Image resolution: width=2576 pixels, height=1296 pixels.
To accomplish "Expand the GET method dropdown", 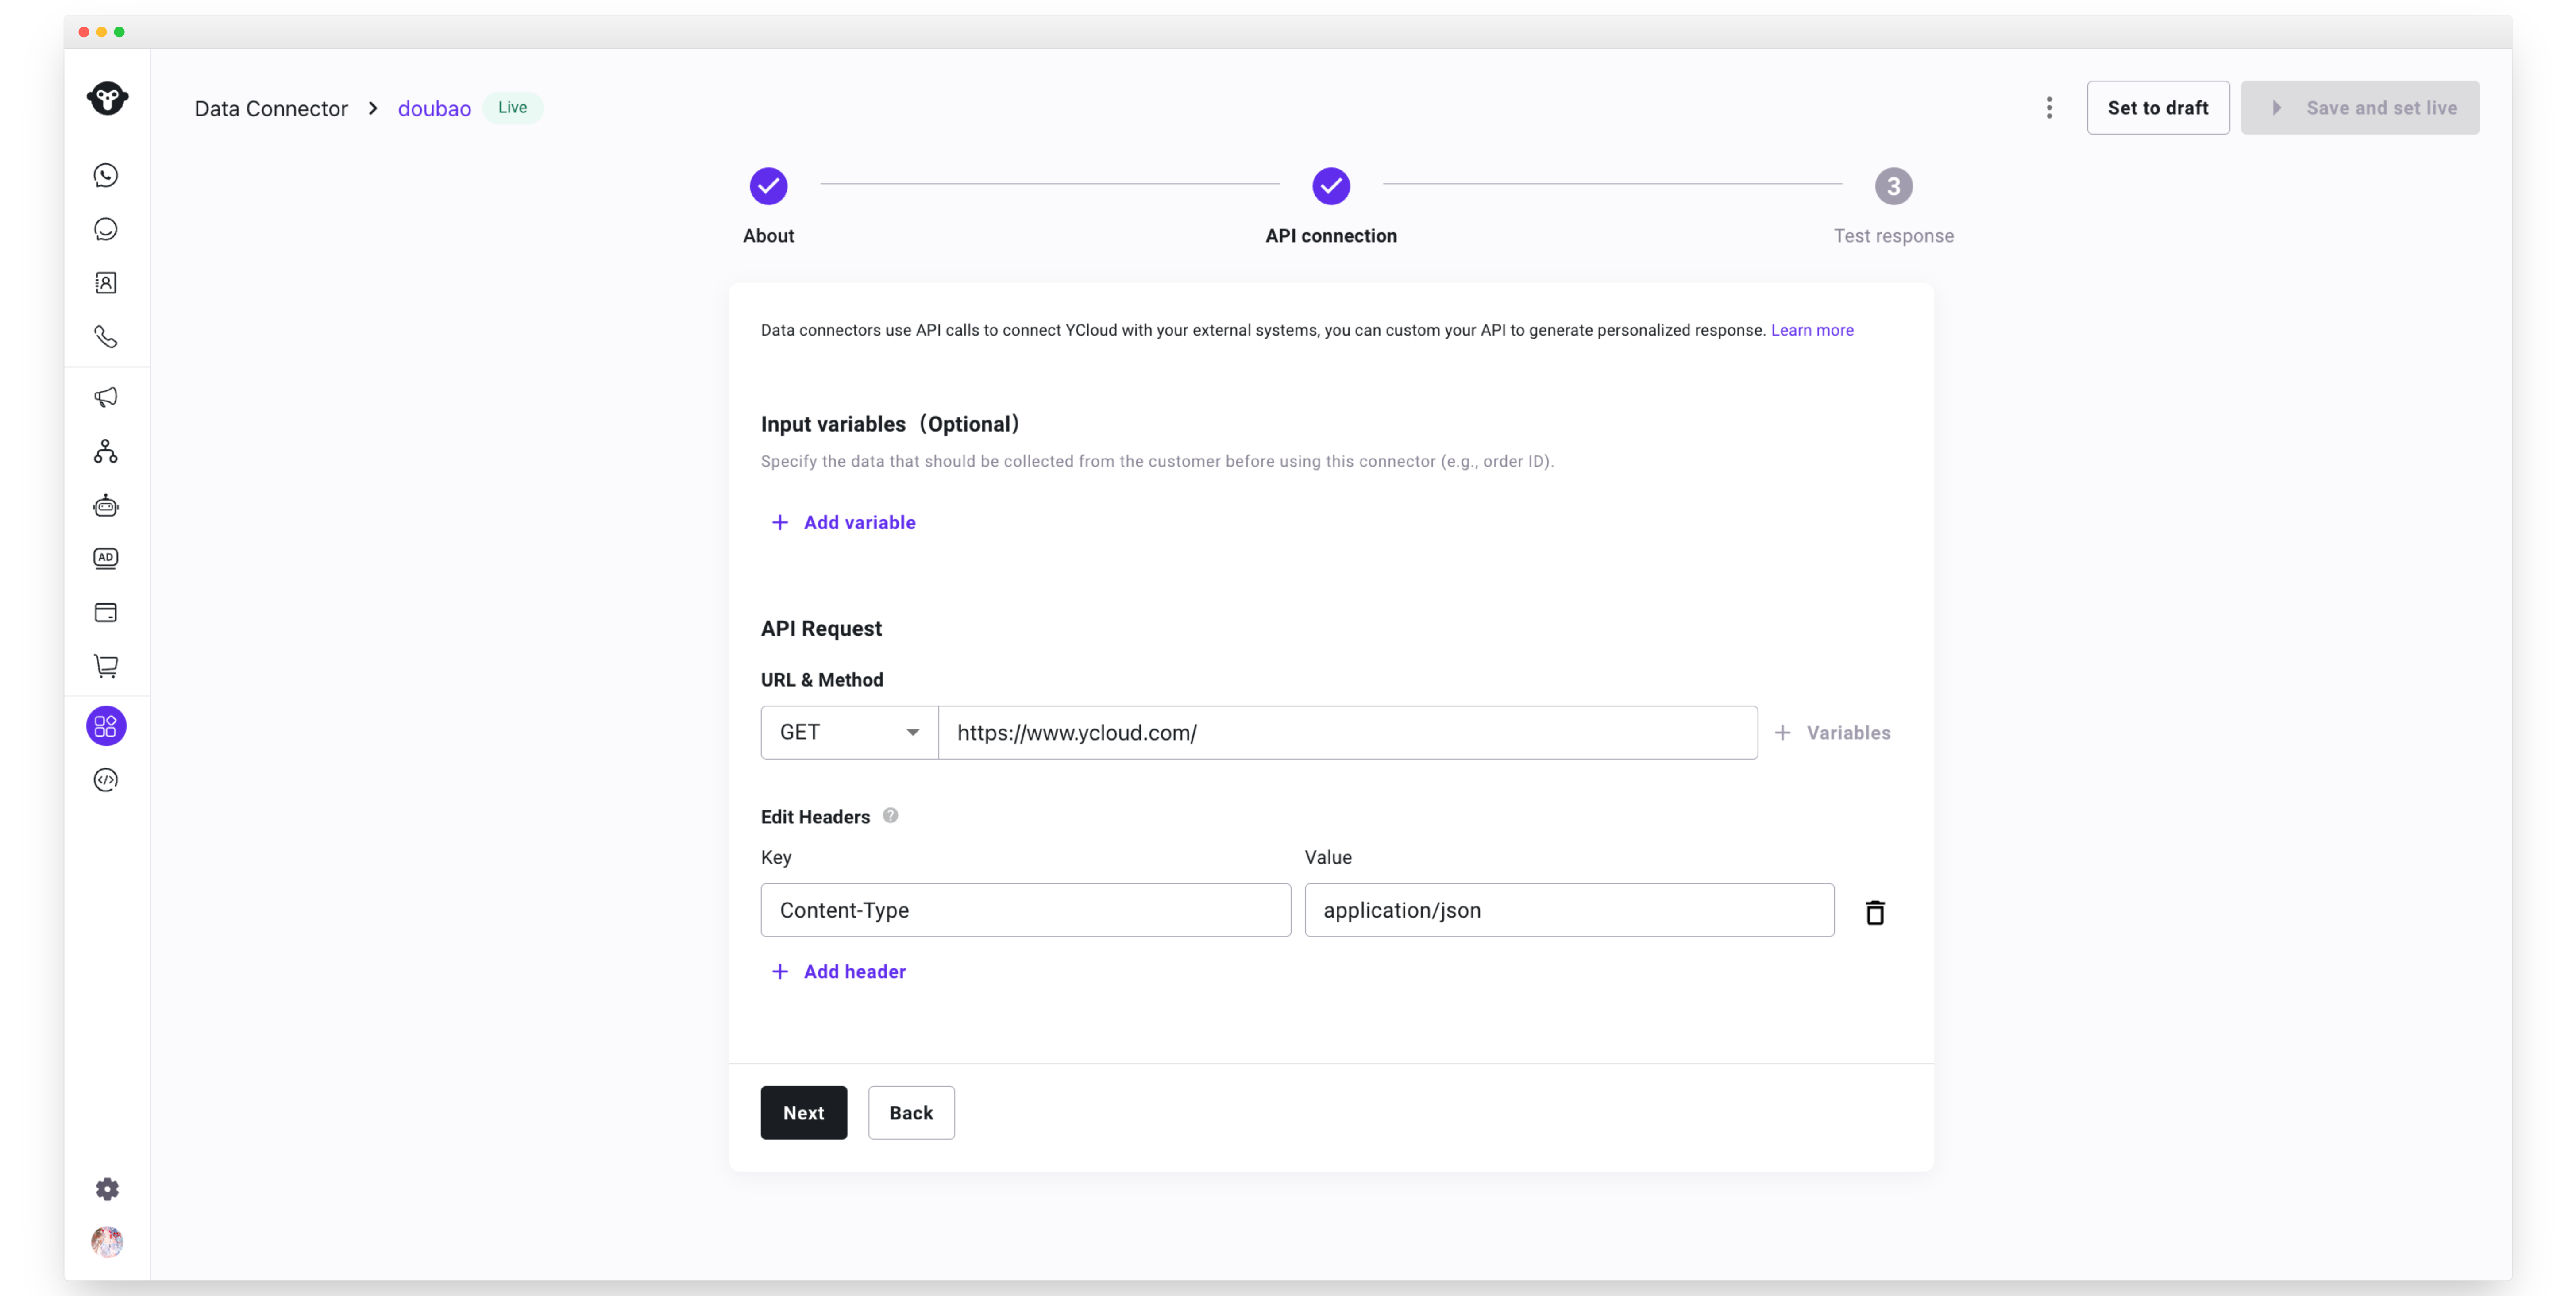I will pyautogui.click(x=849, y=733).
